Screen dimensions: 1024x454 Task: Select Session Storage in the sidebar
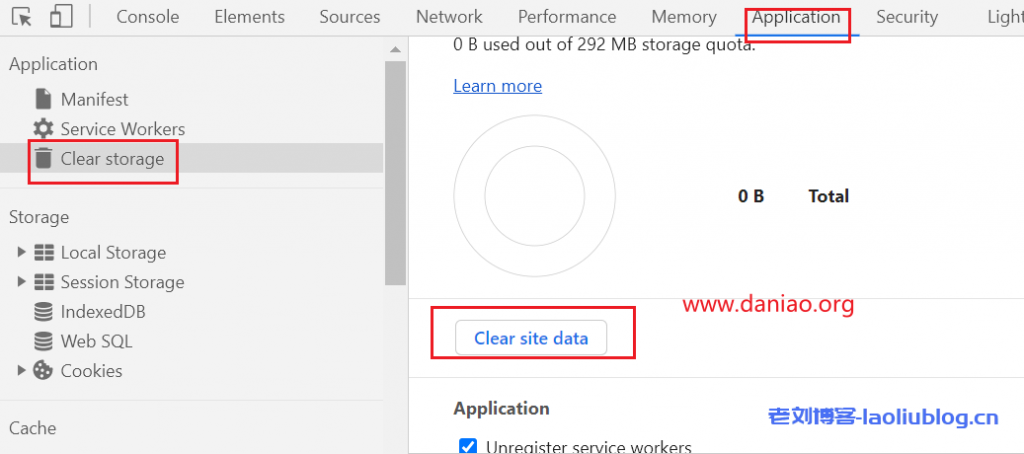[122, 282]
